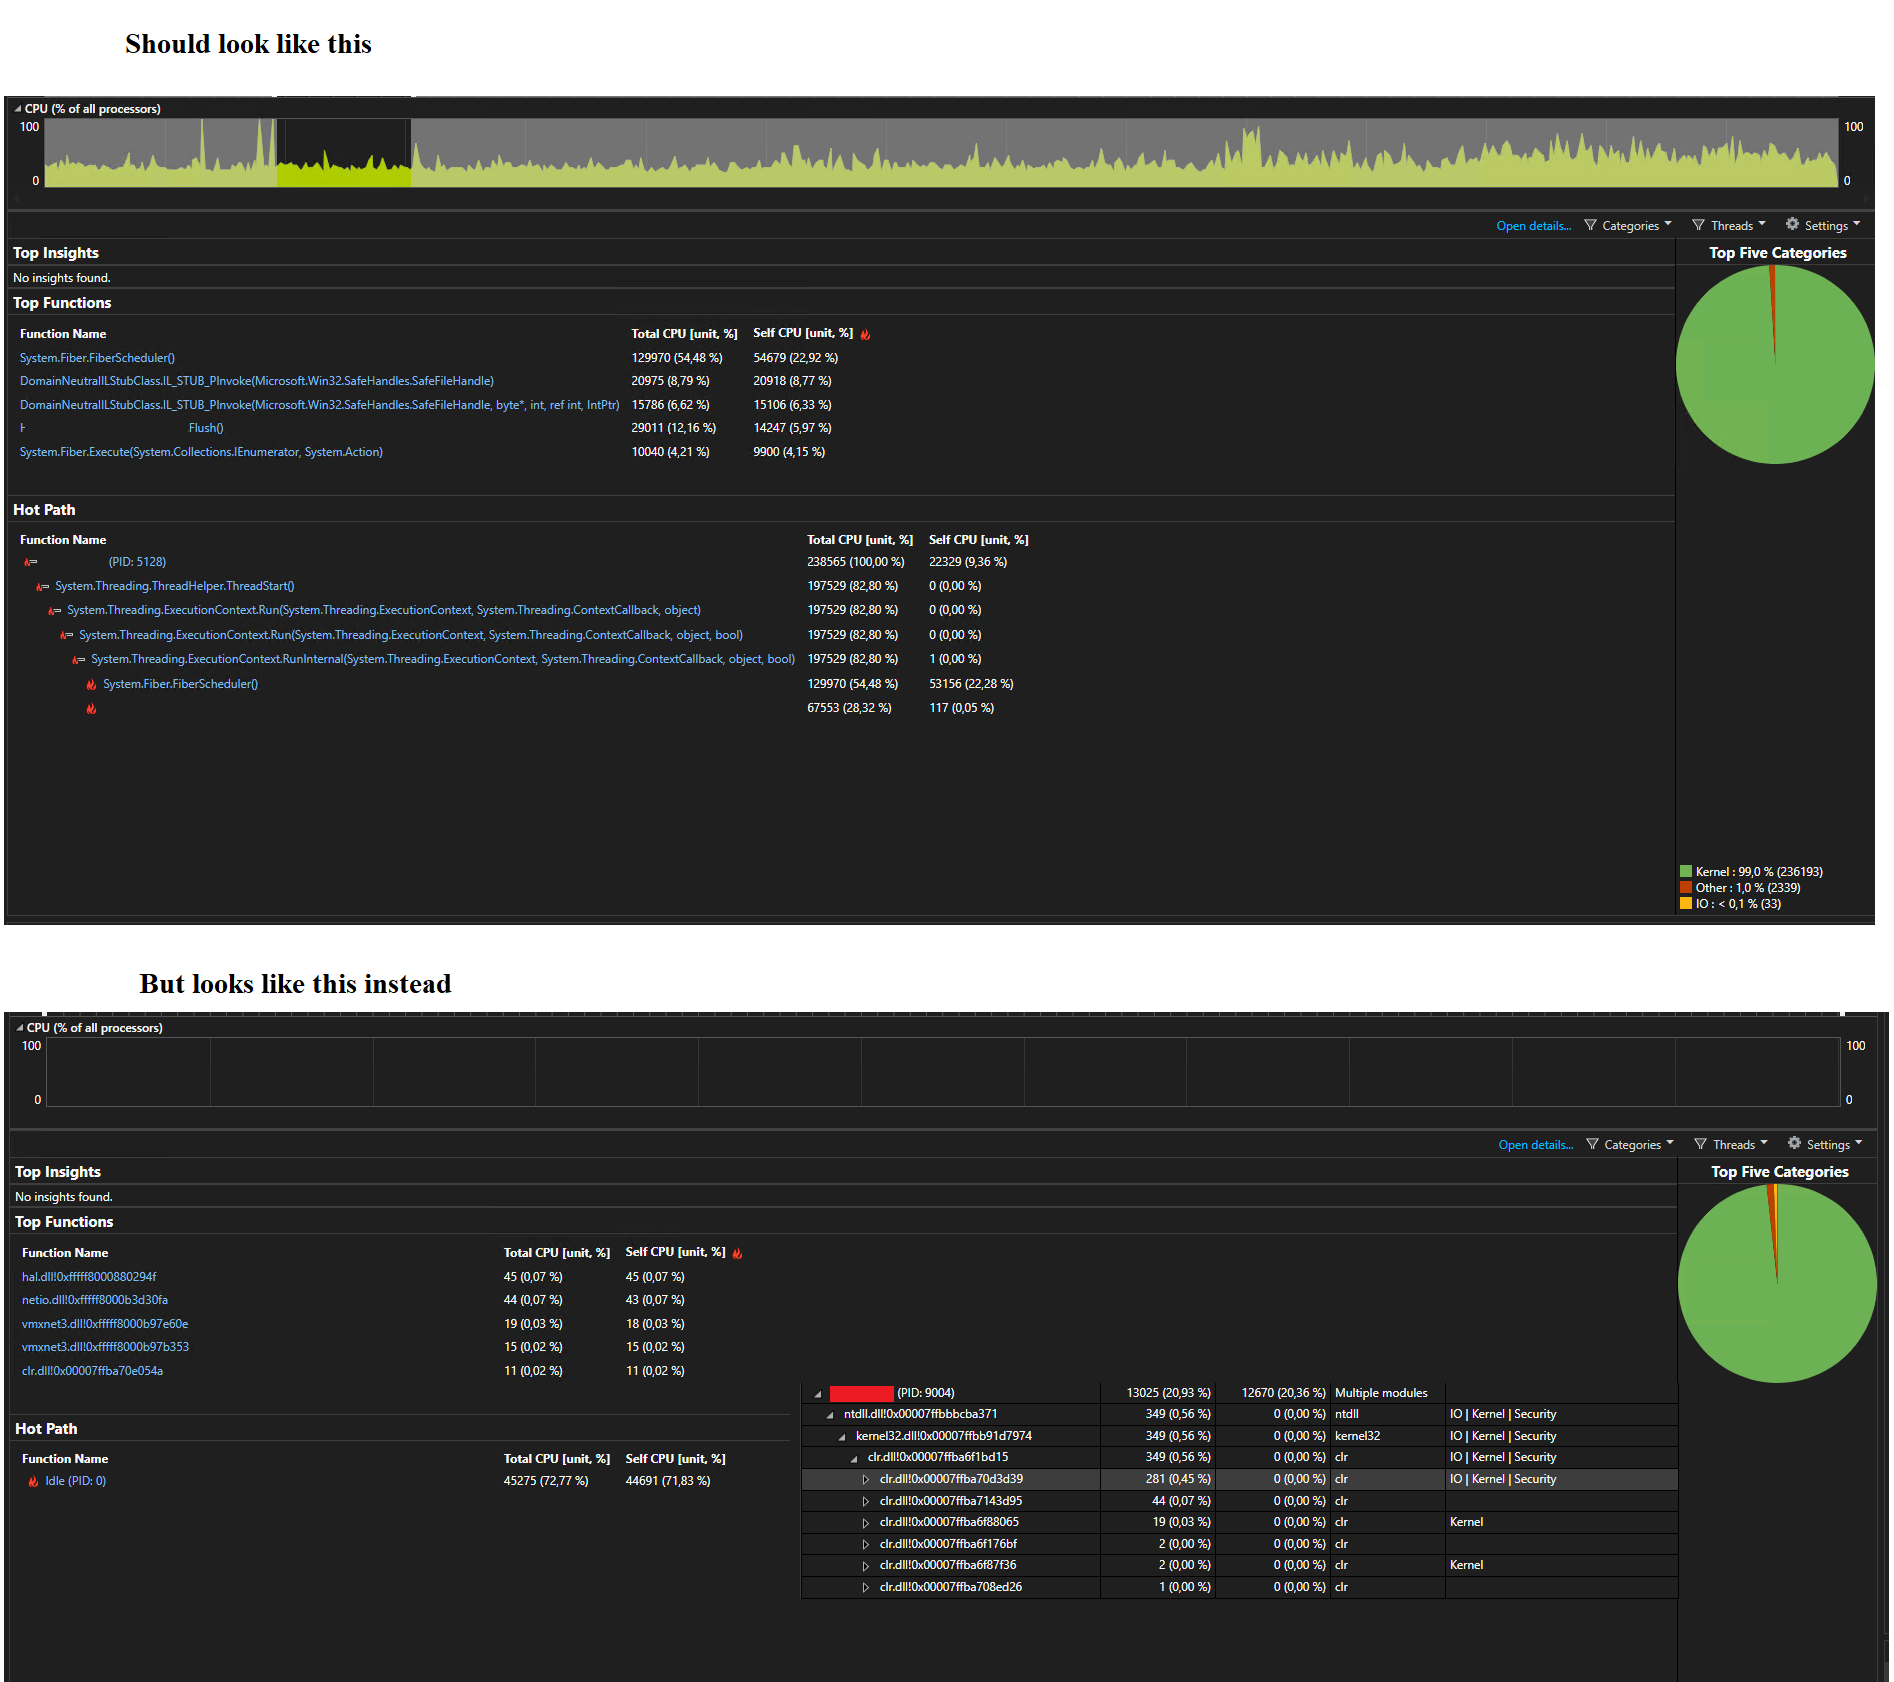Screen dimensions: 1894x1682
Task: Click funnel icon beside Threads in lower profiler
Action: pyautogui.click(x=1700, y=1144)
